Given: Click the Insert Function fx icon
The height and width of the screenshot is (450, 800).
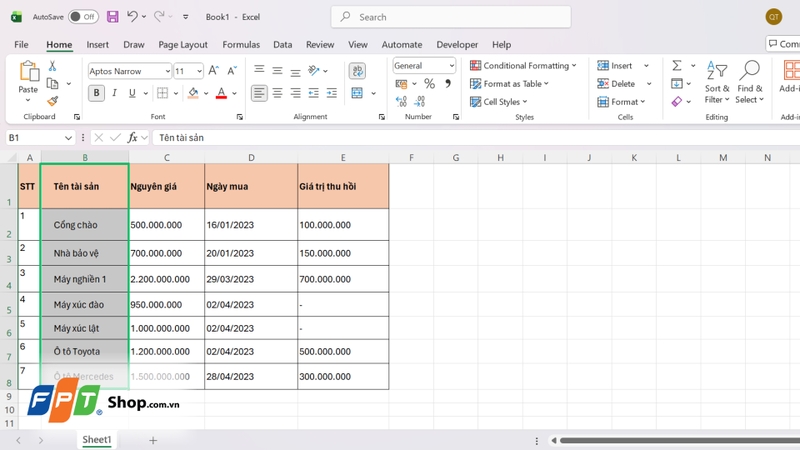Looking at the screenshot, I should coord(132,137).
